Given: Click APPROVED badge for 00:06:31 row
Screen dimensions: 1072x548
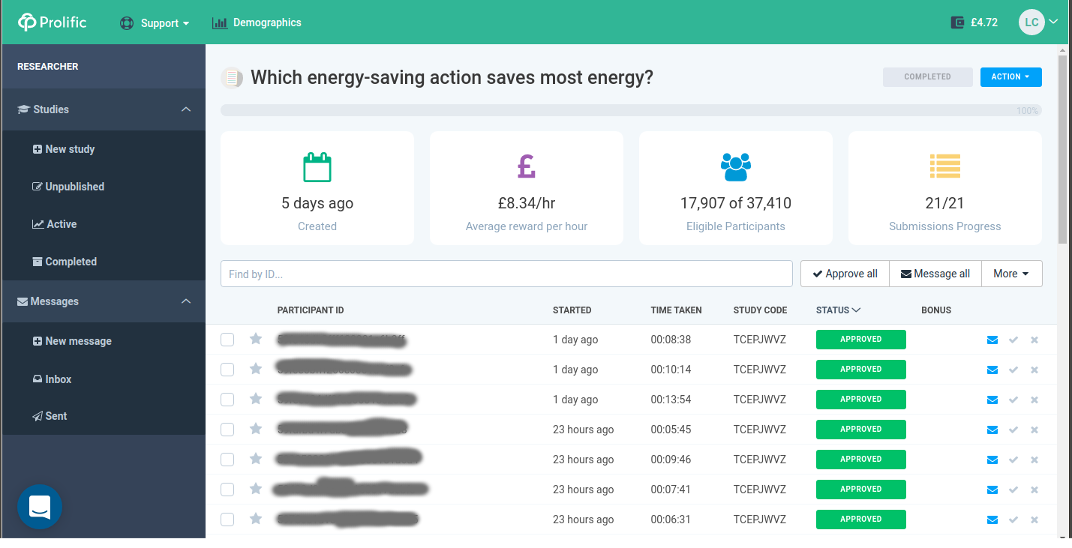Looking at the screenshot, I should [861, 520].
